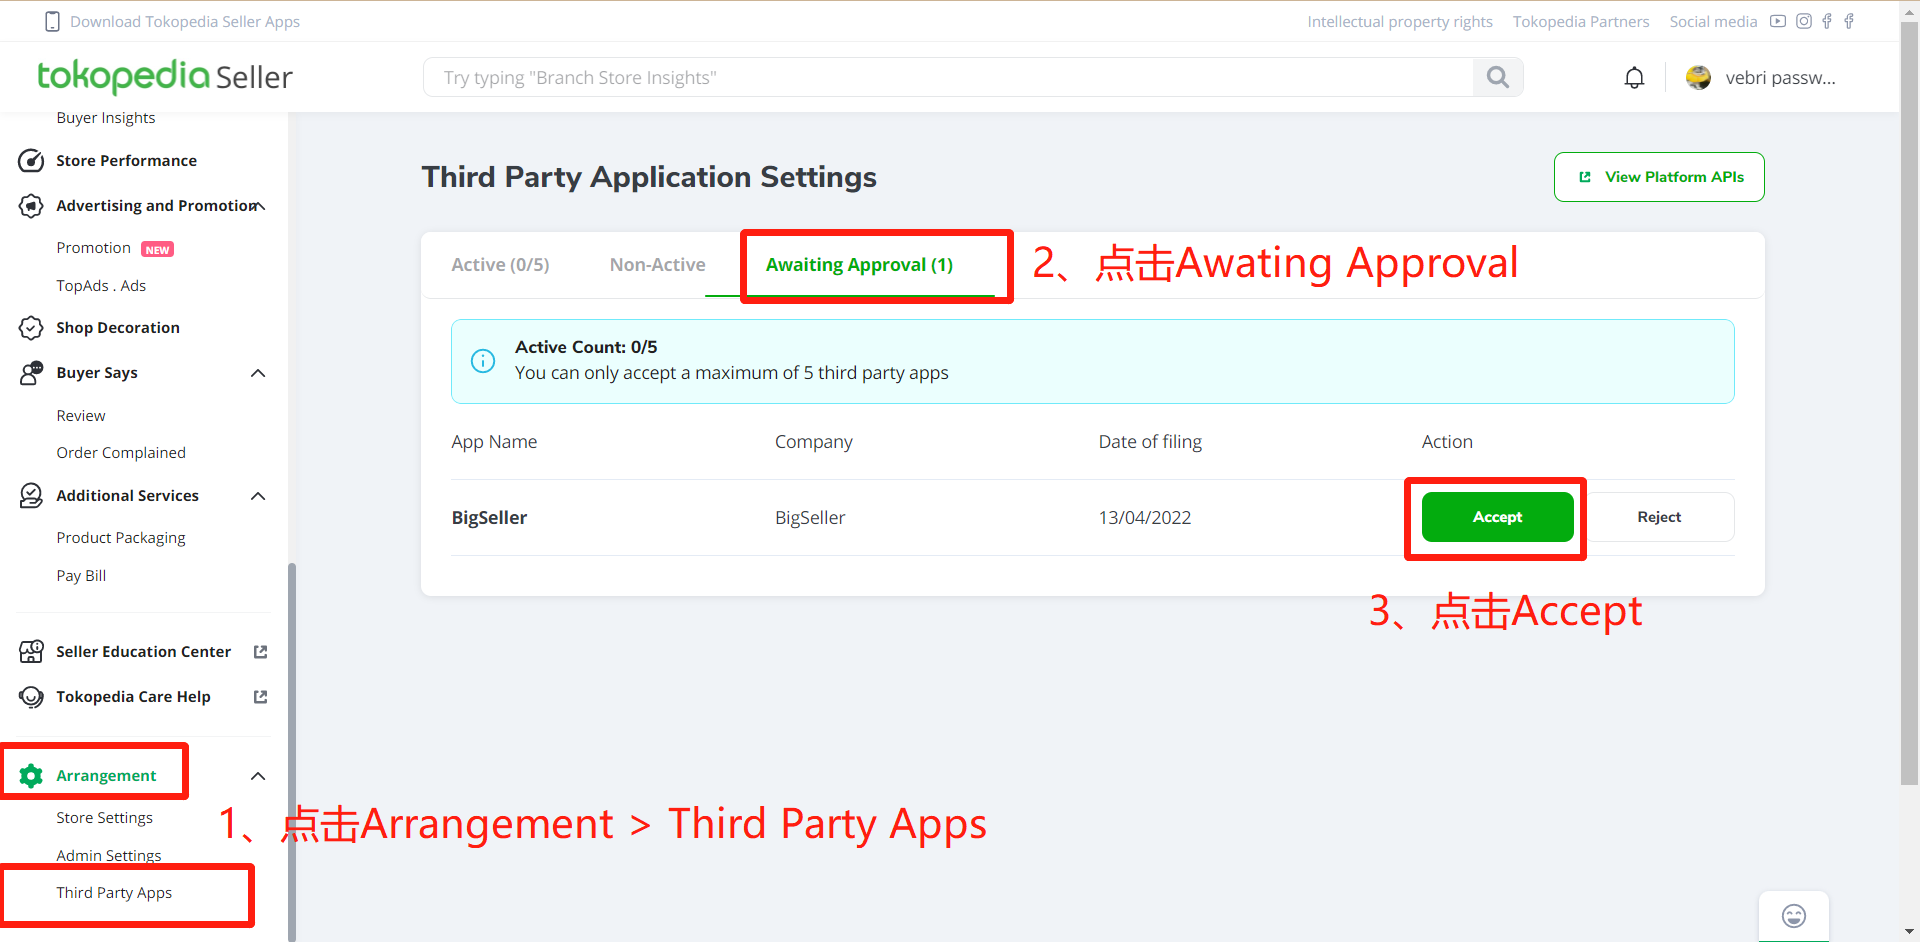Click the info icon in Active Count banner
Screen dimensions: 1920x942
point(483,361)
